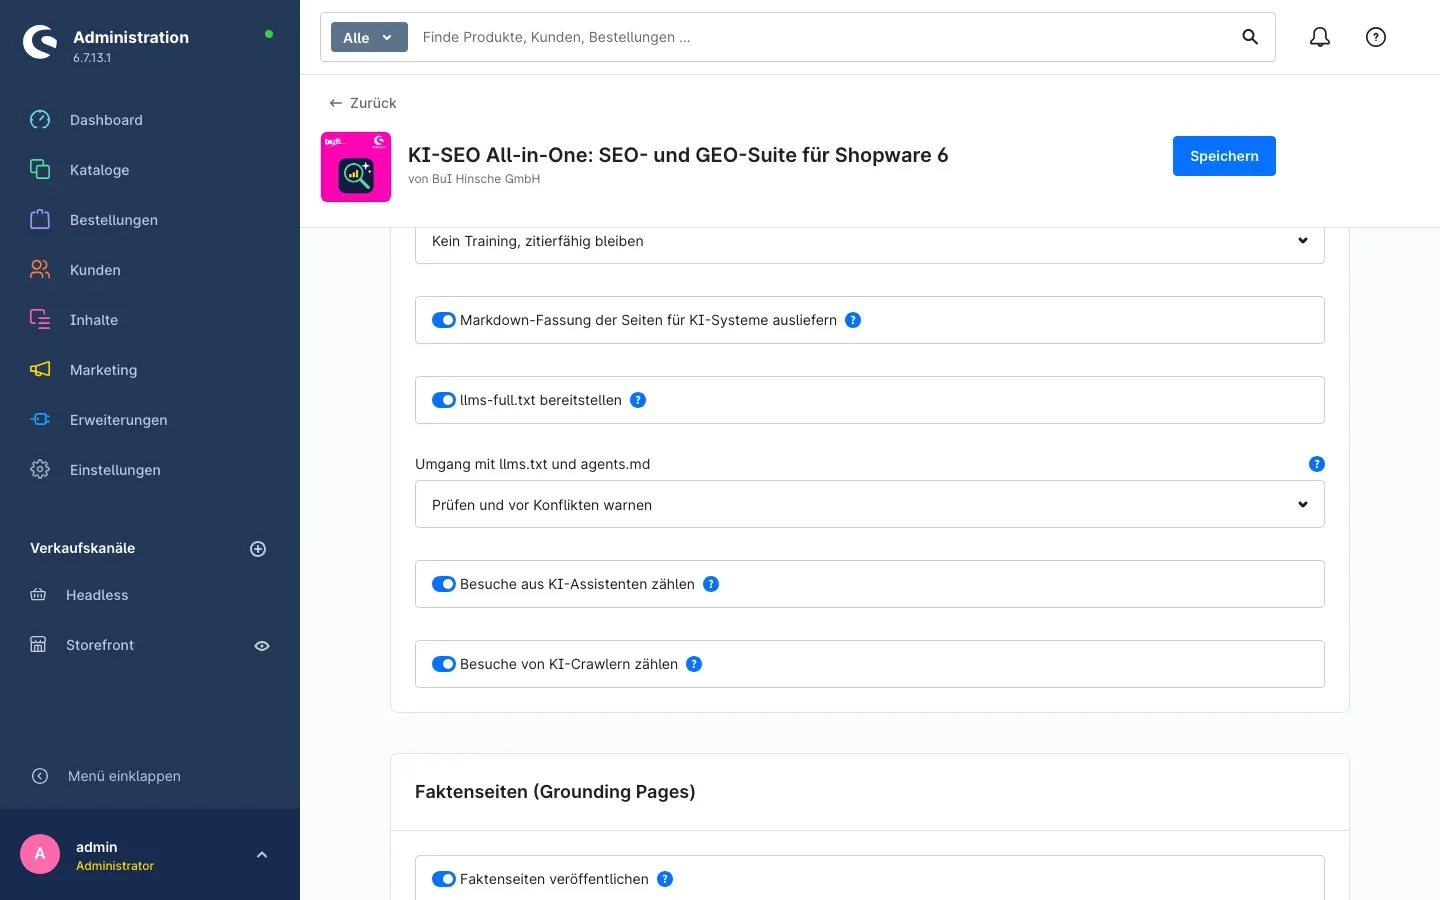Toggle Markdown-Fassung der Seiten ausliefern
Image resolution: width=1440 pixels, height=900 pixels.
[444, 320]
